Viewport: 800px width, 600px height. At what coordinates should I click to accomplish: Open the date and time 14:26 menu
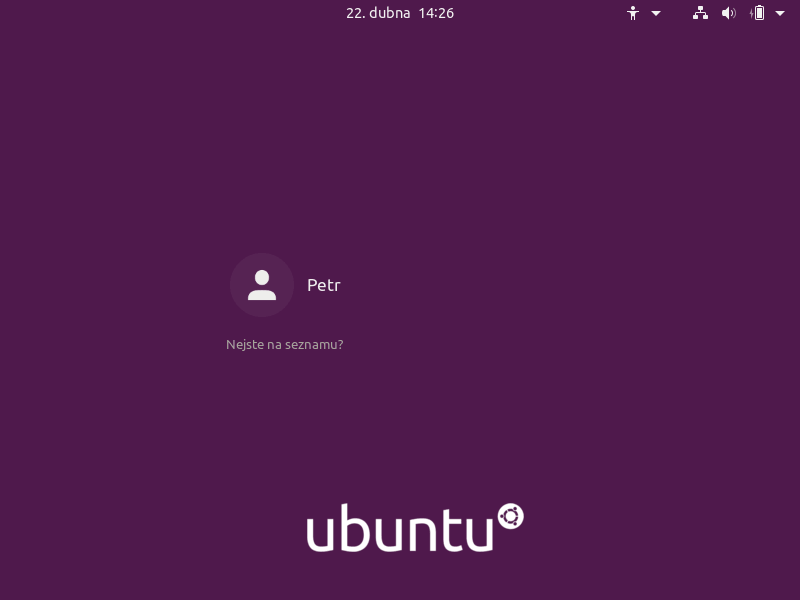pos(400,13)
